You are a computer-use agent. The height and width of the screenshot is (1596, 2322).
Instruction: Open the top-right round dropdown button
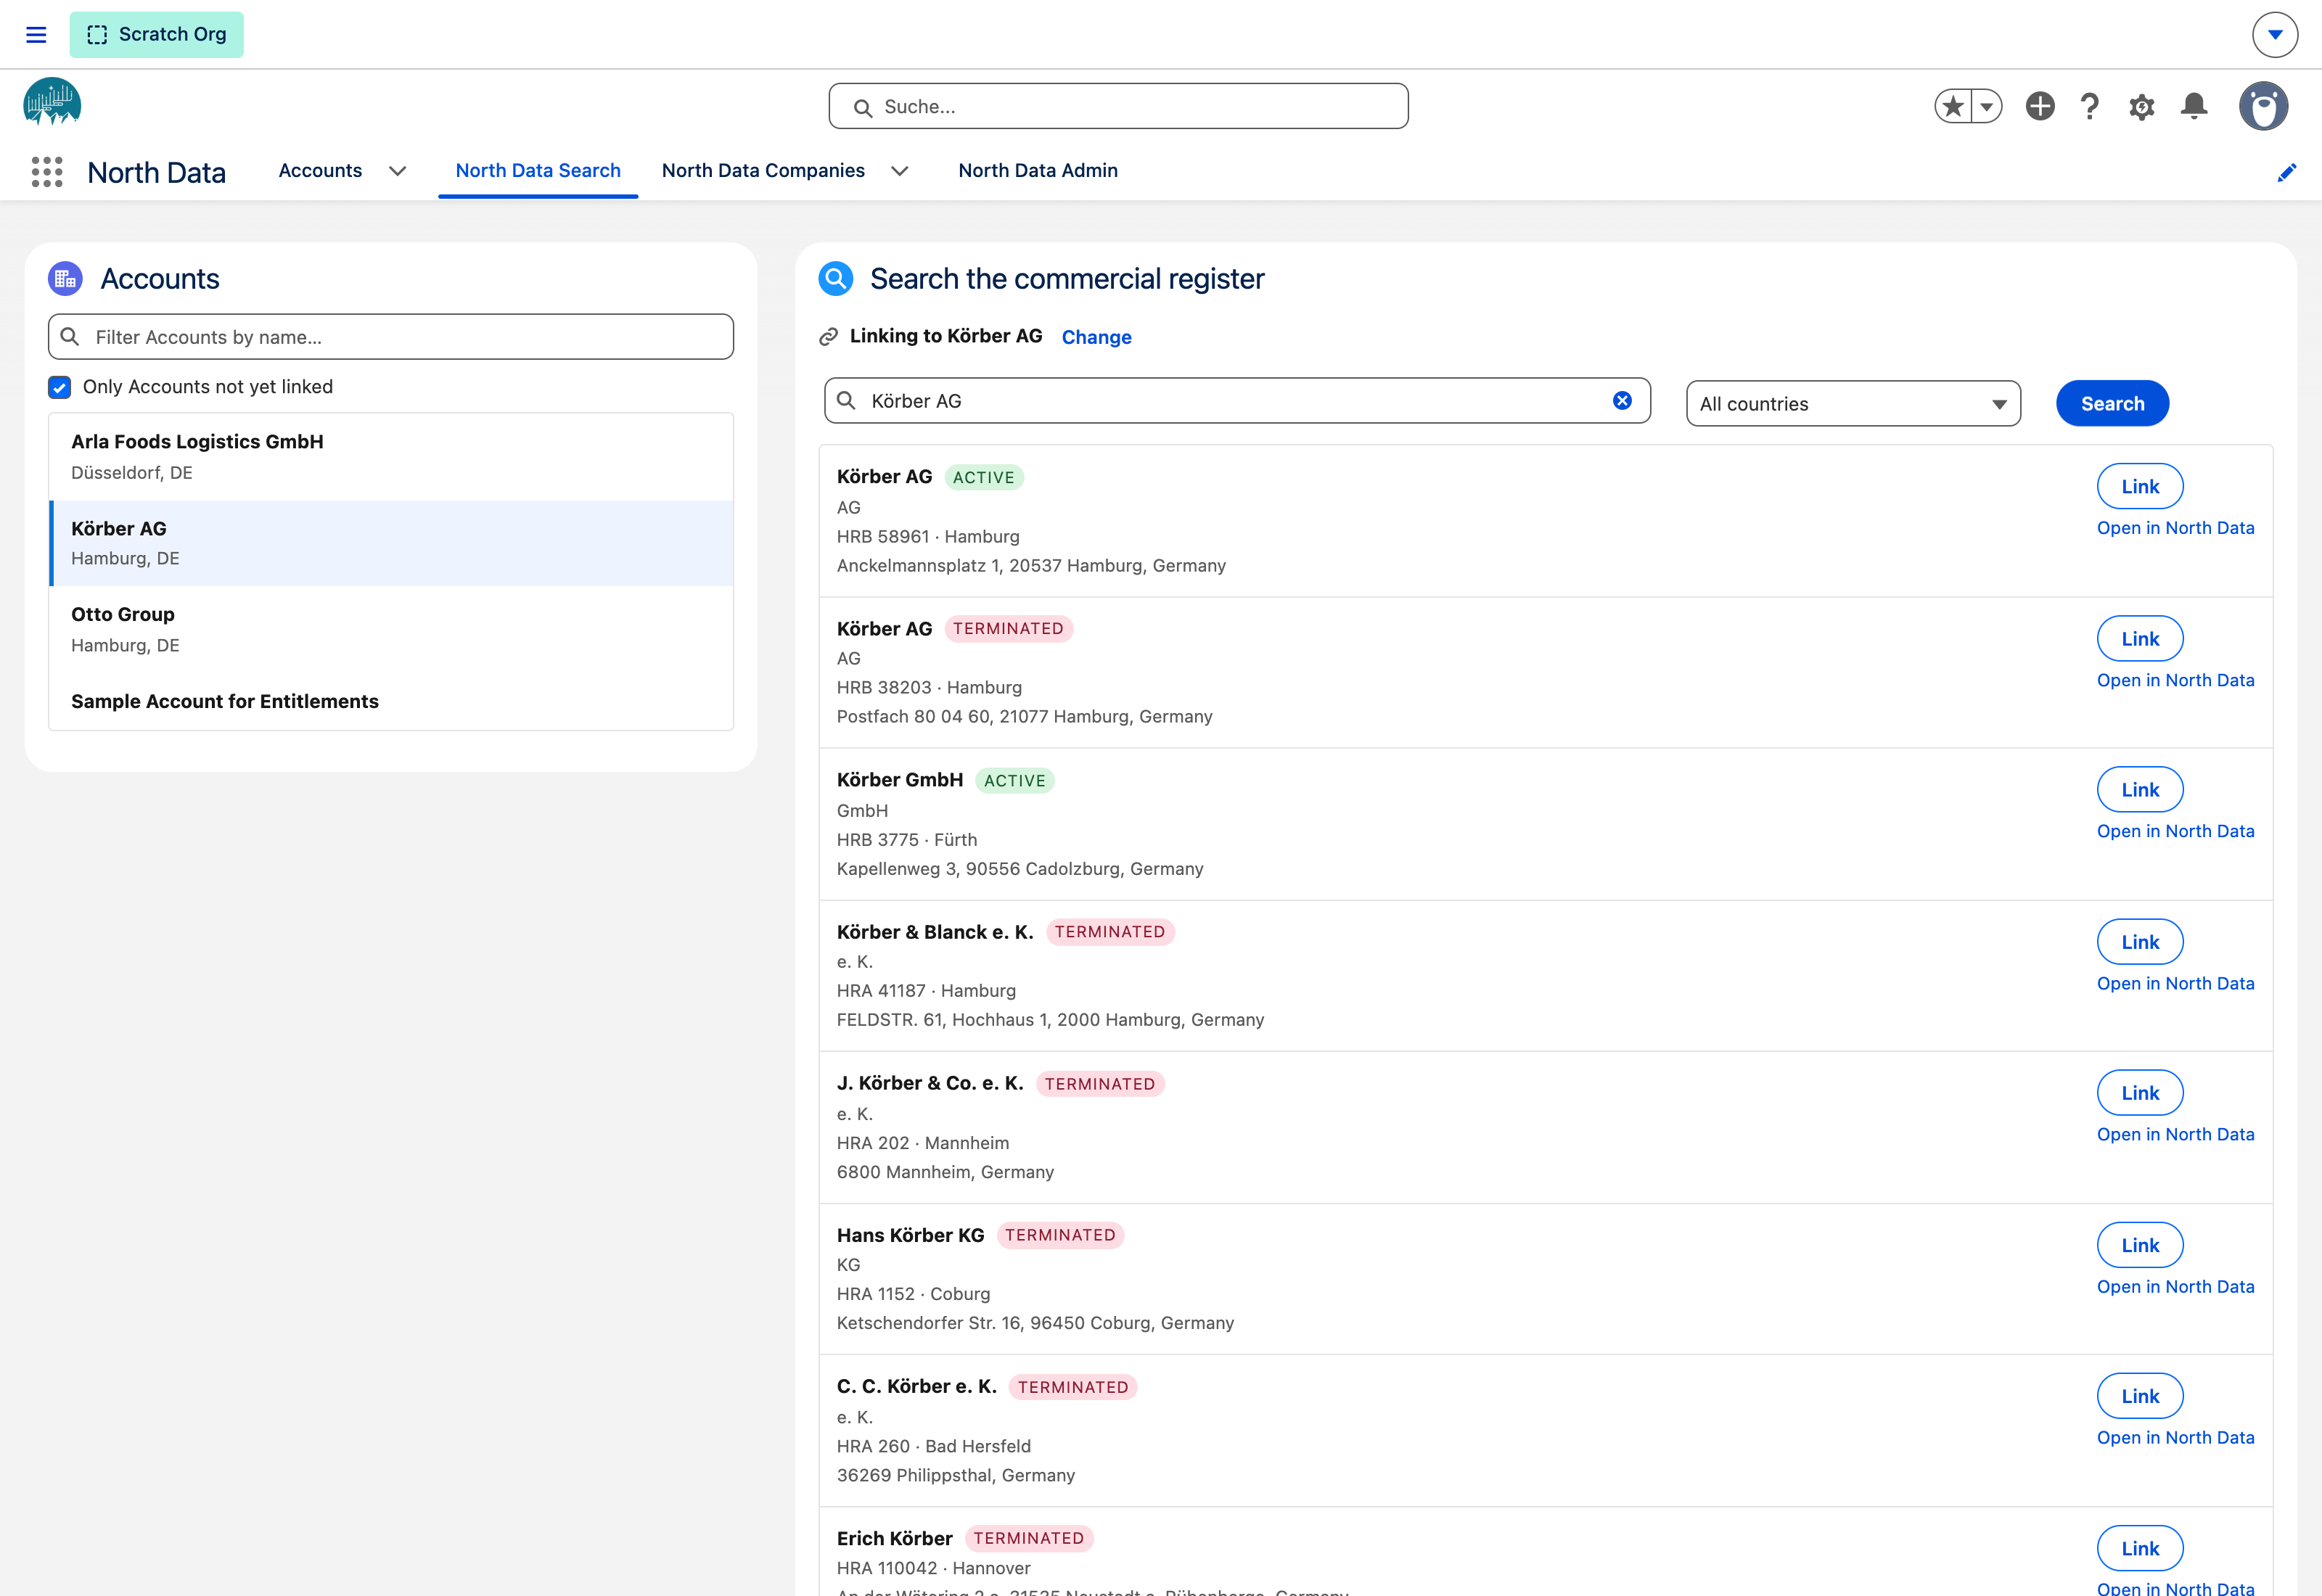(2275, 35)
